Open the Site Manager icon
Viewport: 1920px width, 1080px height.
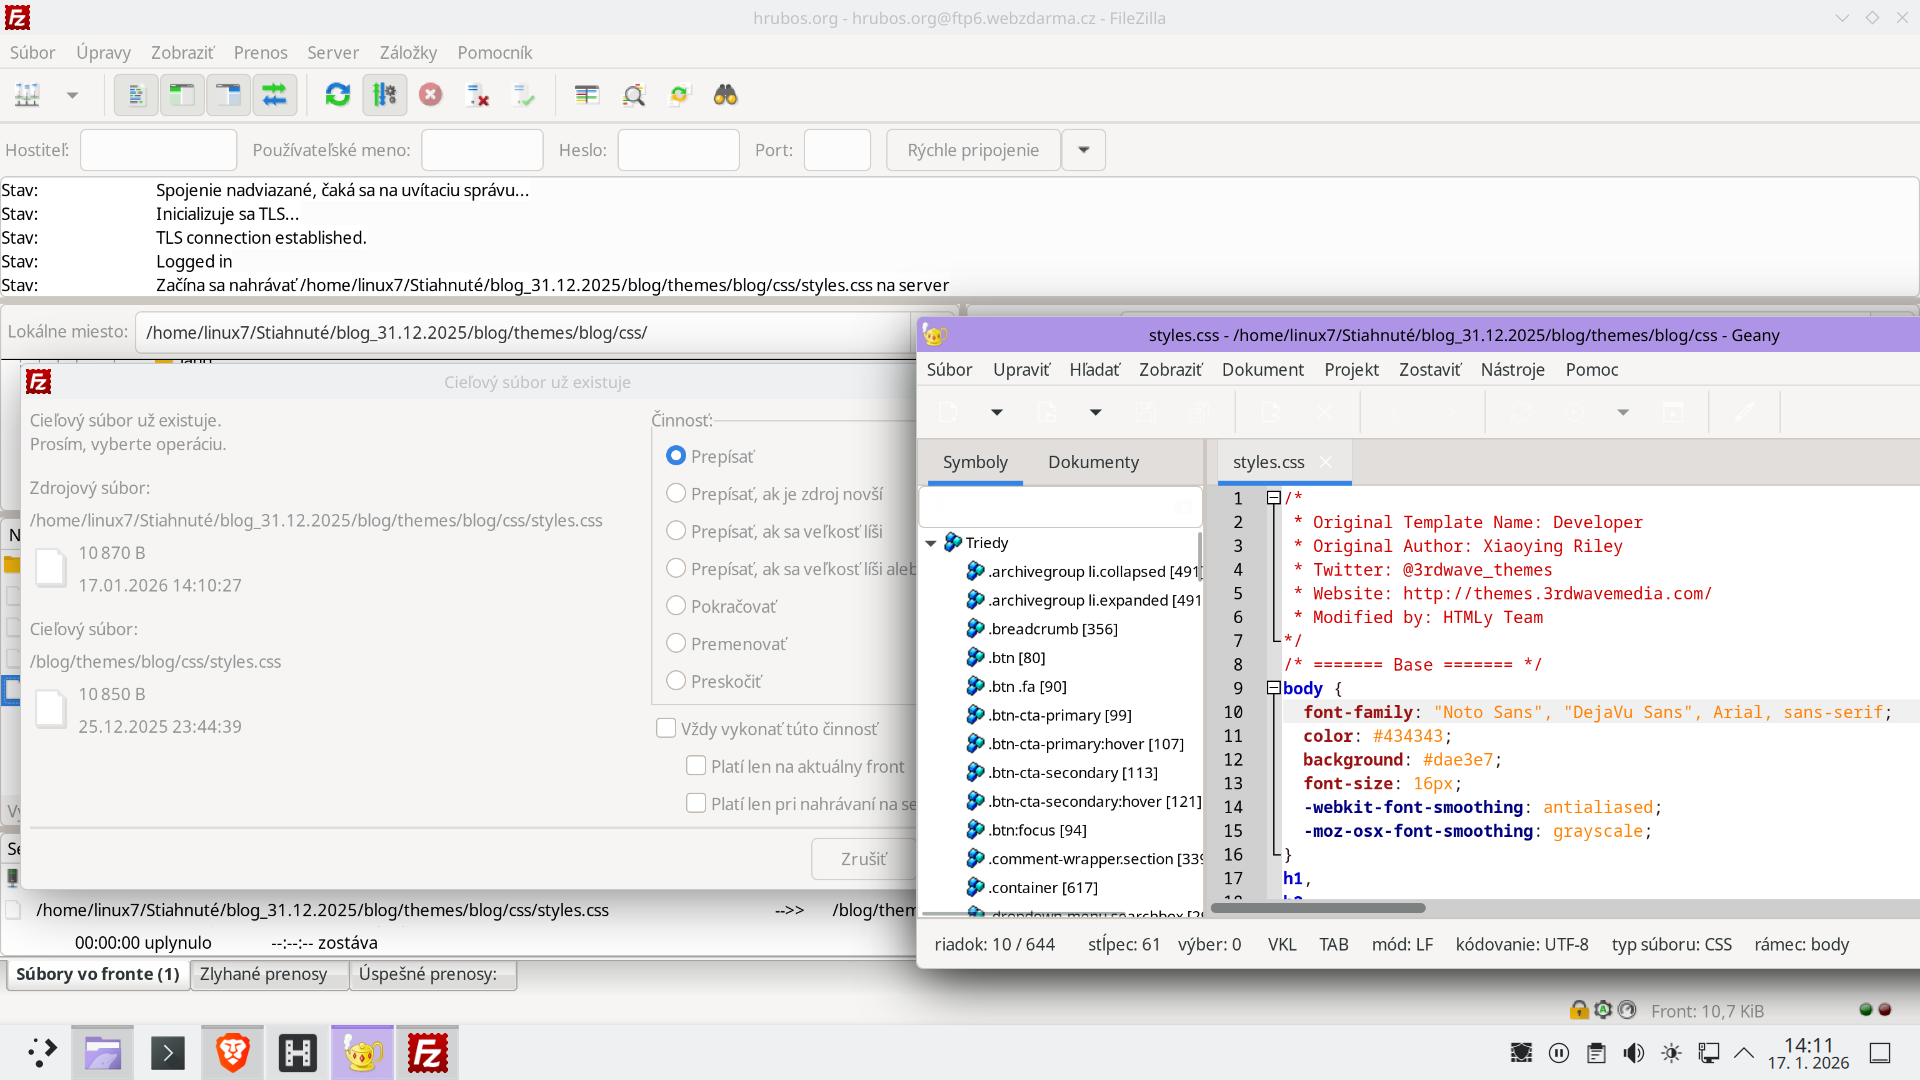tap(28, 95)
